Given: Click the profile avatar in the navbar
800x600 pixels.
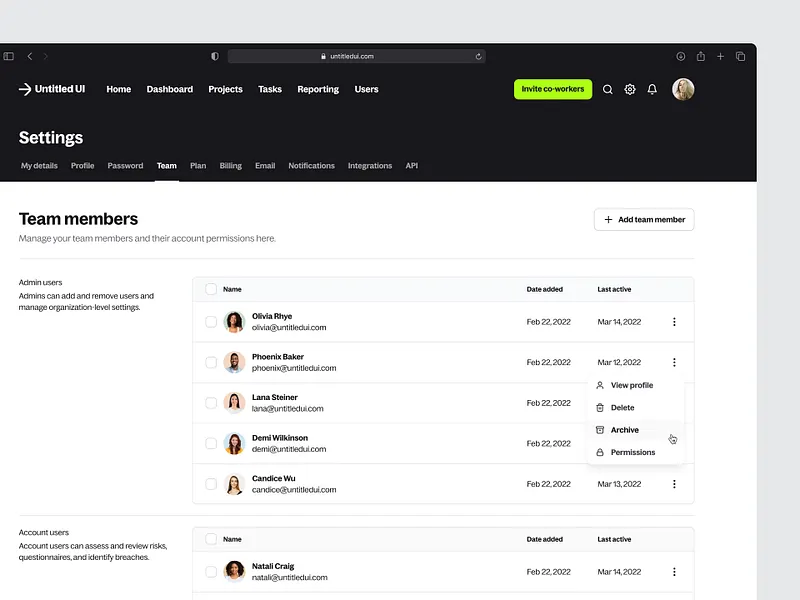Looking at the screenshot, I should click(683, 89).
